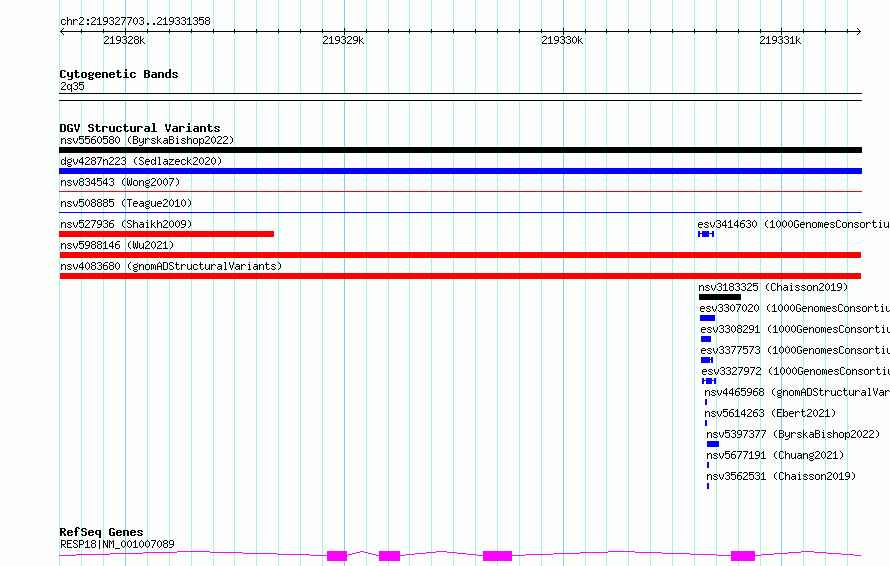
Task: Select the RefSeq Genes track heading
Action: coord(101,532)
